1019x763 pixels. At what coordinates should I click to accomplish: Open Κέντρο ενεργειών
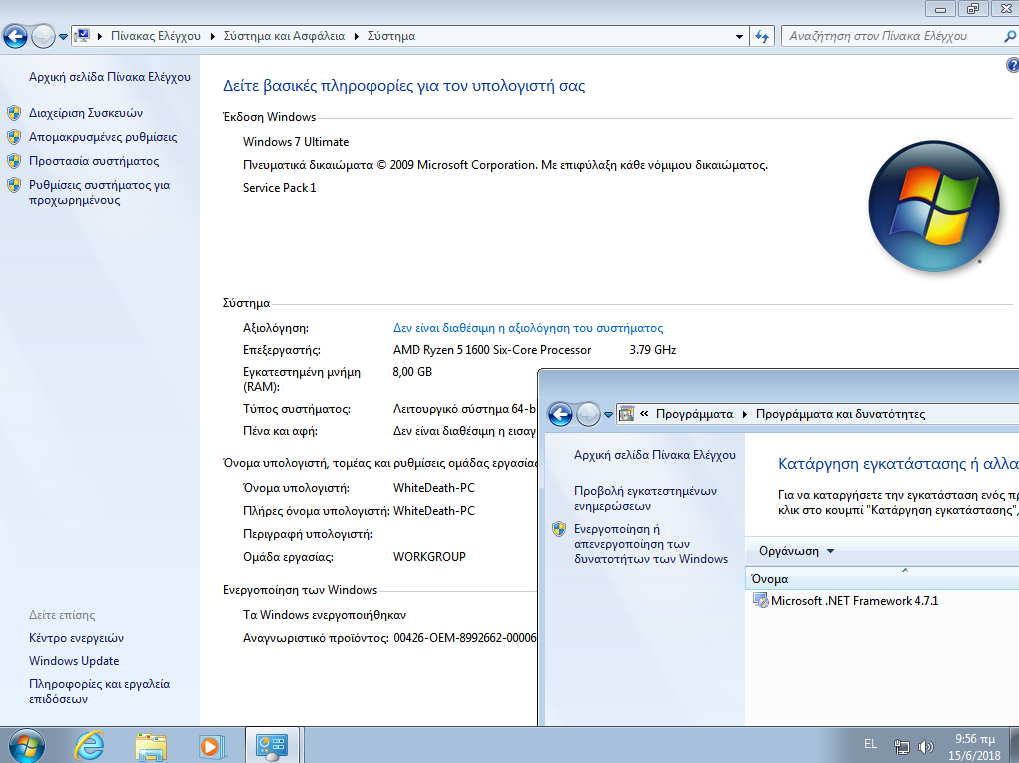pos(76,638)
